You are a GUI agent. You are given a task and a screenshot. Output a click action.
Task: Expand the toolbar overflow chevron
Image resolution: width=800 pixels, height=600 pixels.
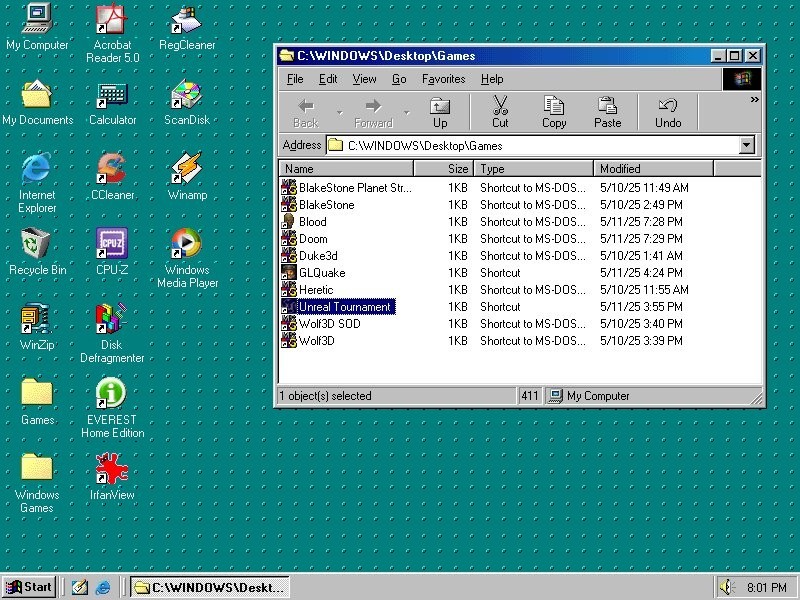point(754,100)
